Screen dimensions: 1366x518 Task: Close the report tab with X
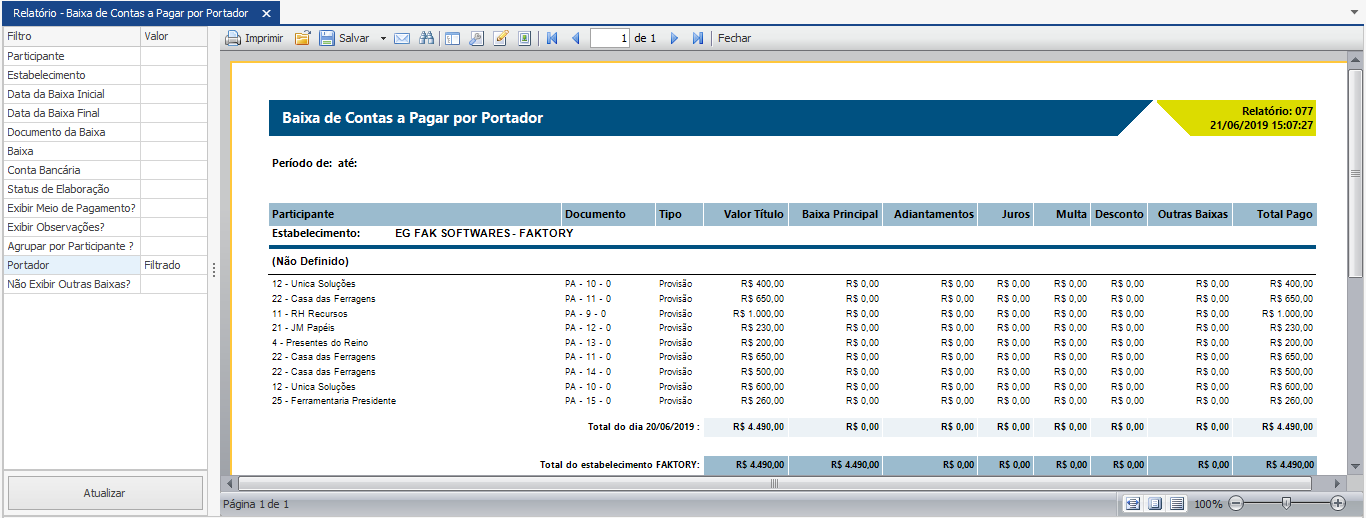pos(265,13)
